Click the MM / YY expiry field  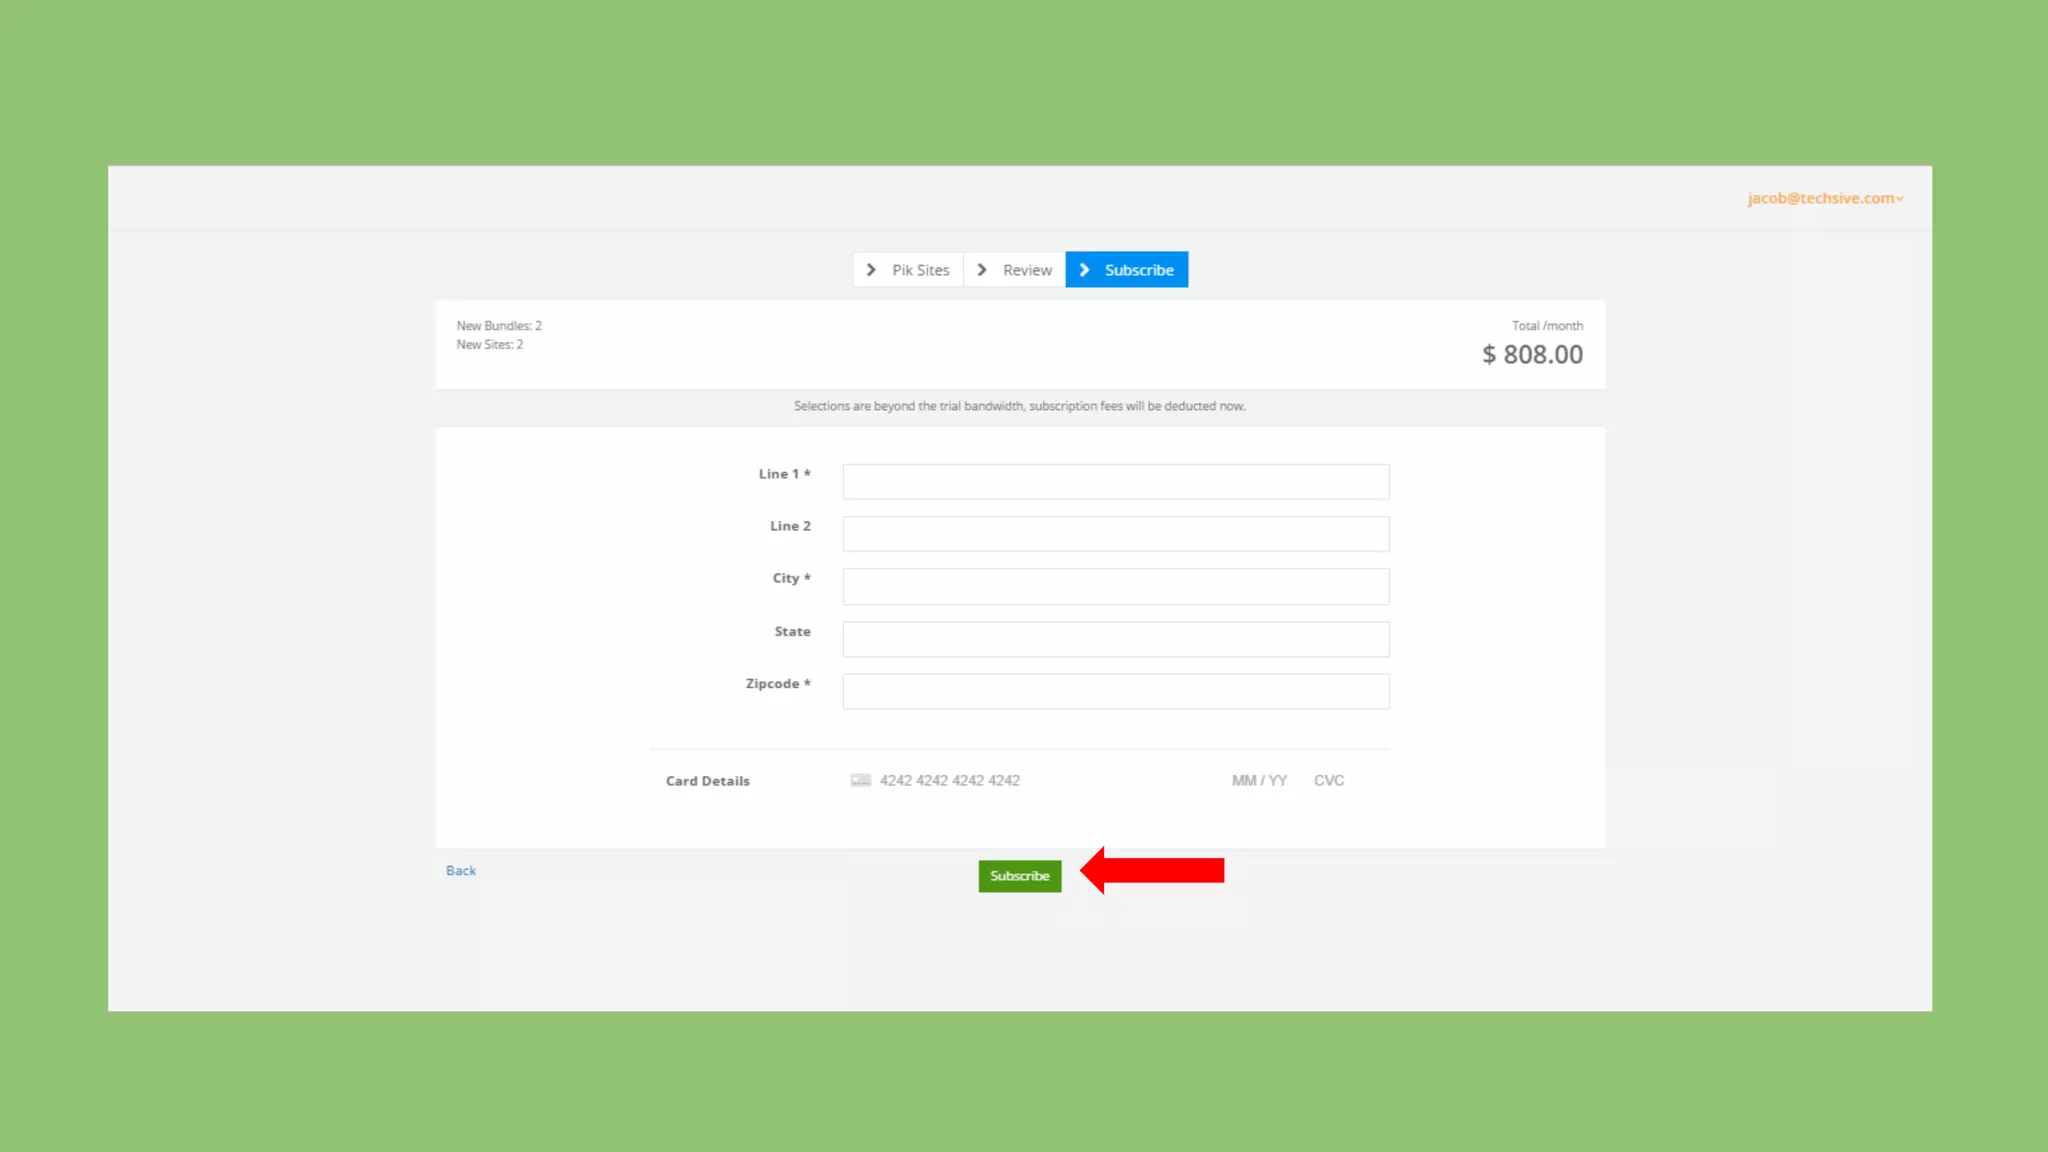pos(1259,780)
